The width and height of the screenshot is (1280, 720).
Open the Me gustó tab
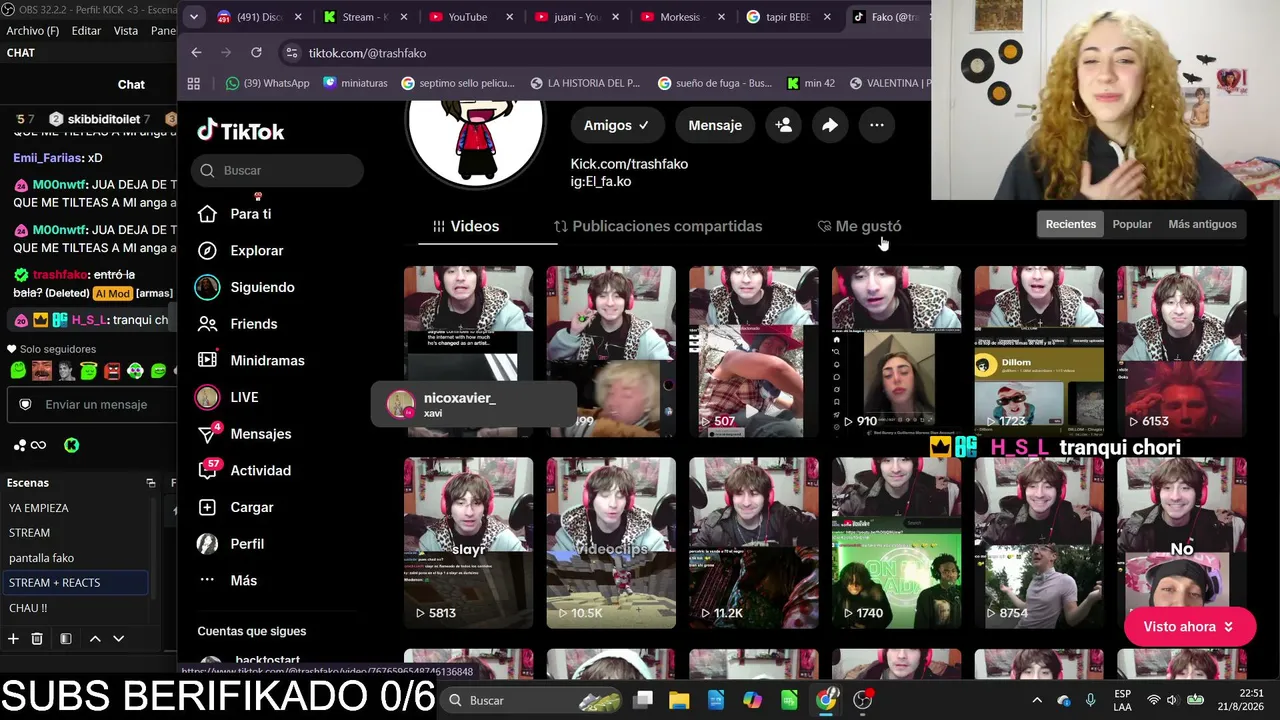[859, 226]
